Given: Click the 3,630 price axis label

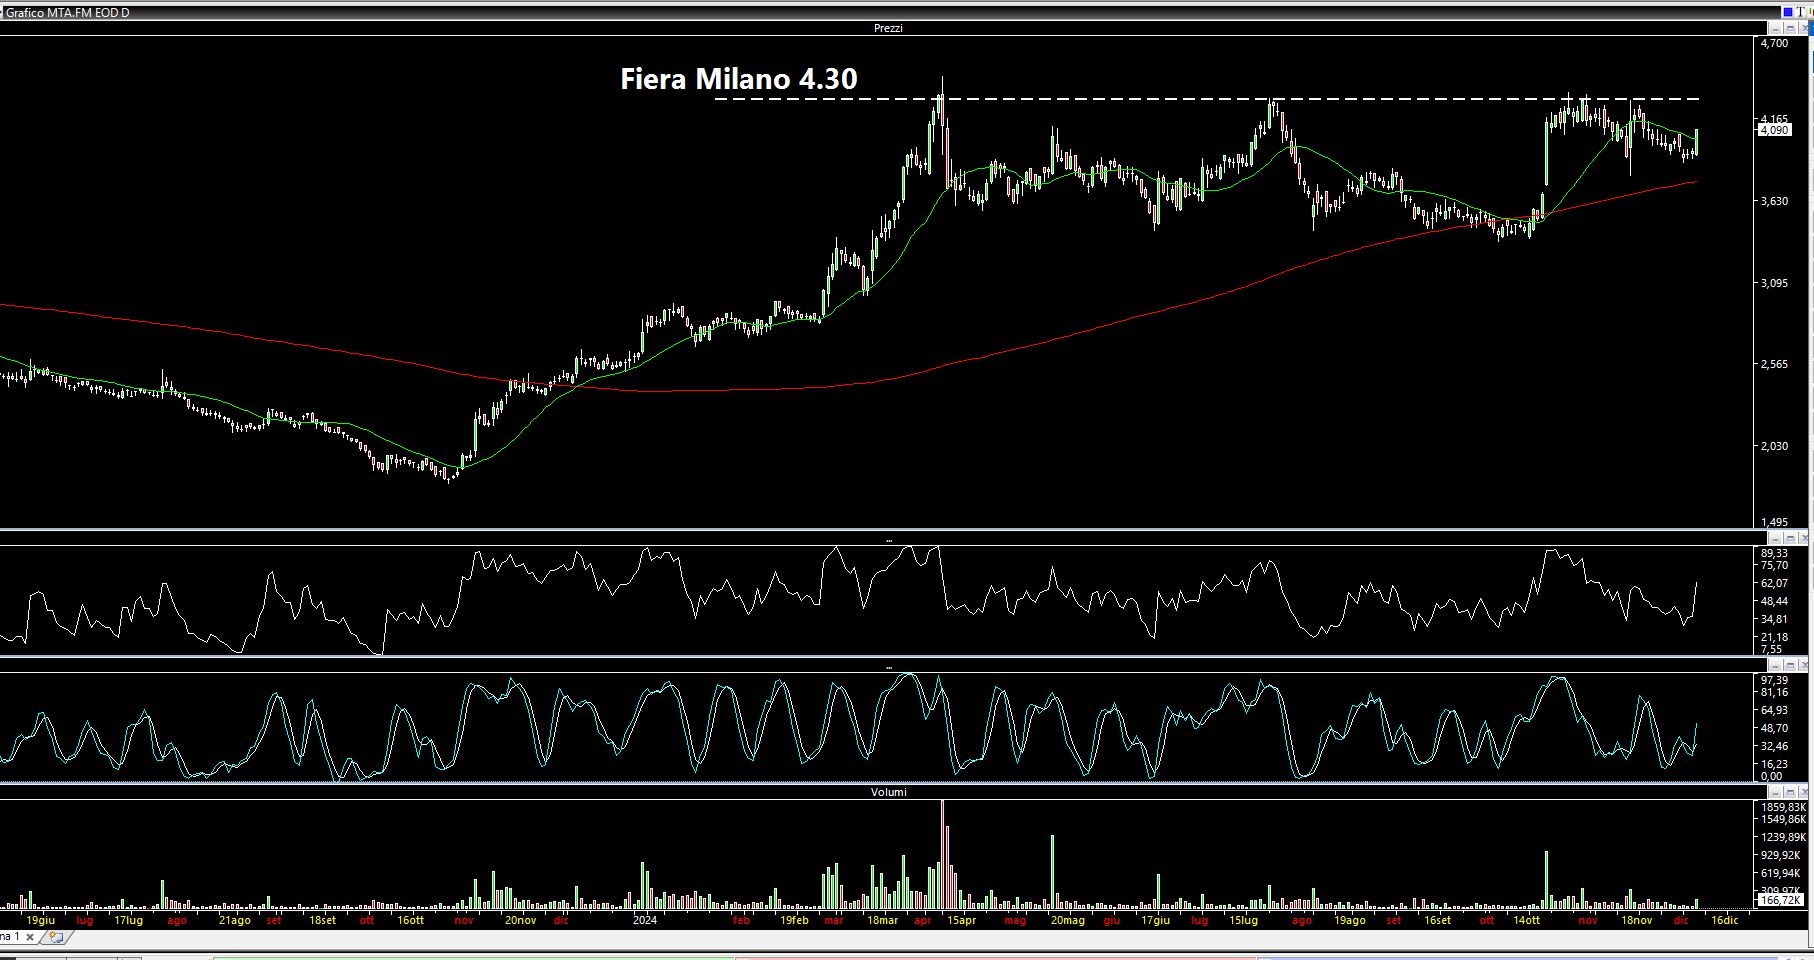Looking at the screenshot, I should click(x=1775, y=201).
